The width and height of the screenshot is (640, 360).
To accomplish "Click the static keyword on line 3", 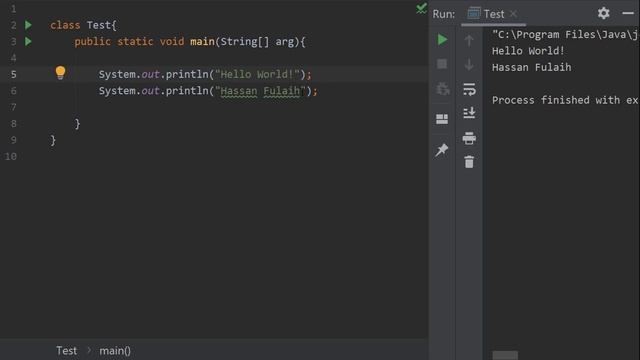I will [135, 42].
